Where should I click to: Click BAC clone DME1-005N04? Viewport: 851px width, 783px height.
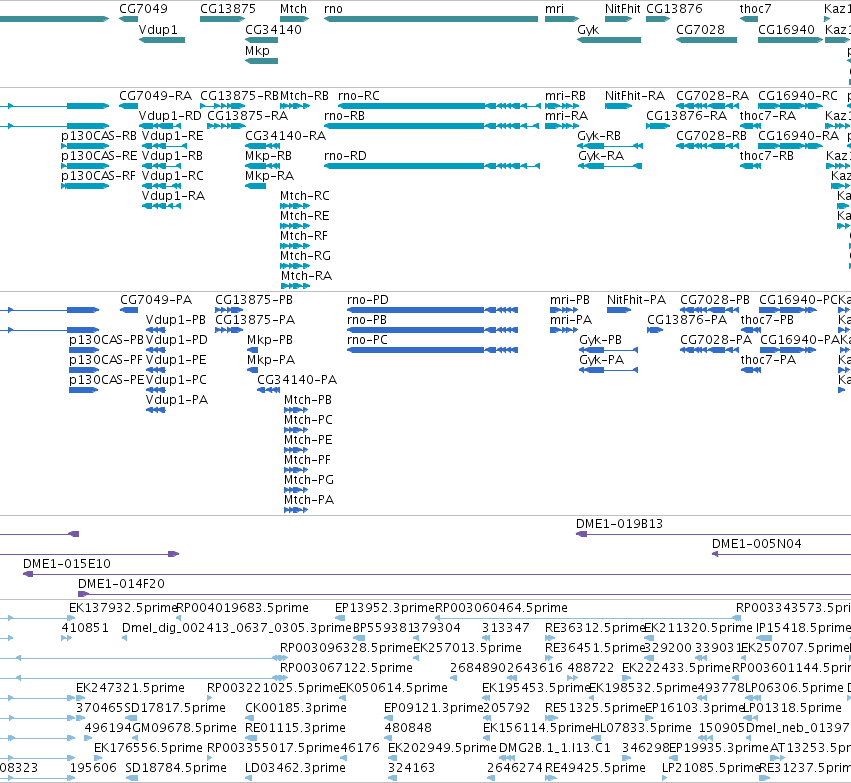pyautogui.click(x=757, y=544)
